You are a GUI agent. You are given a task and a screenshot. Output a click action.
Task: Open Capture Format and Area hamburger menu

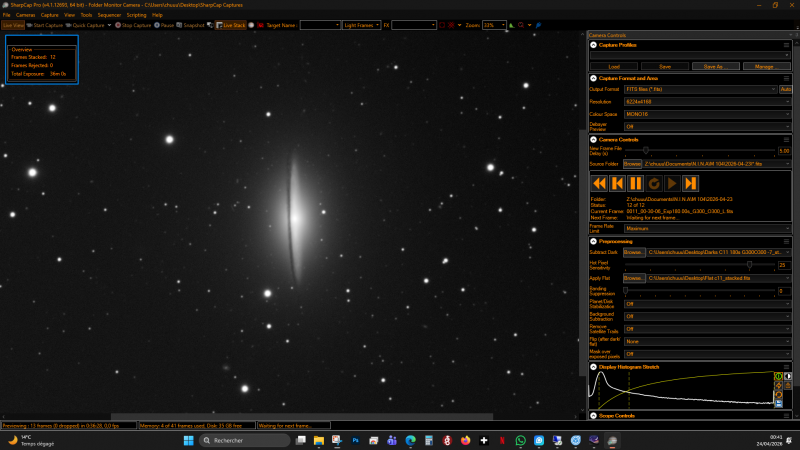point(786,78)
